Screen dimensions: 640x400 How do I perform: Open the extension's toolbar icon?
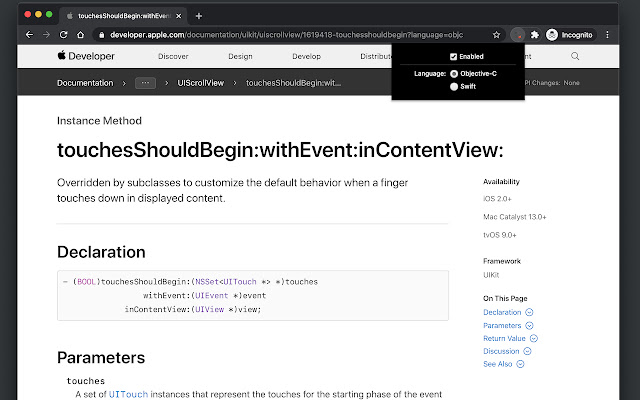(x=518, y=35)
